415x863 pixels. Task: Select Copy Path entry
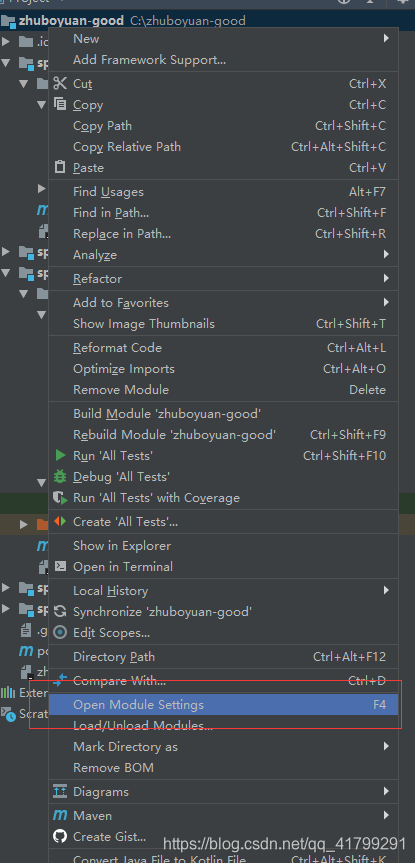223,125
